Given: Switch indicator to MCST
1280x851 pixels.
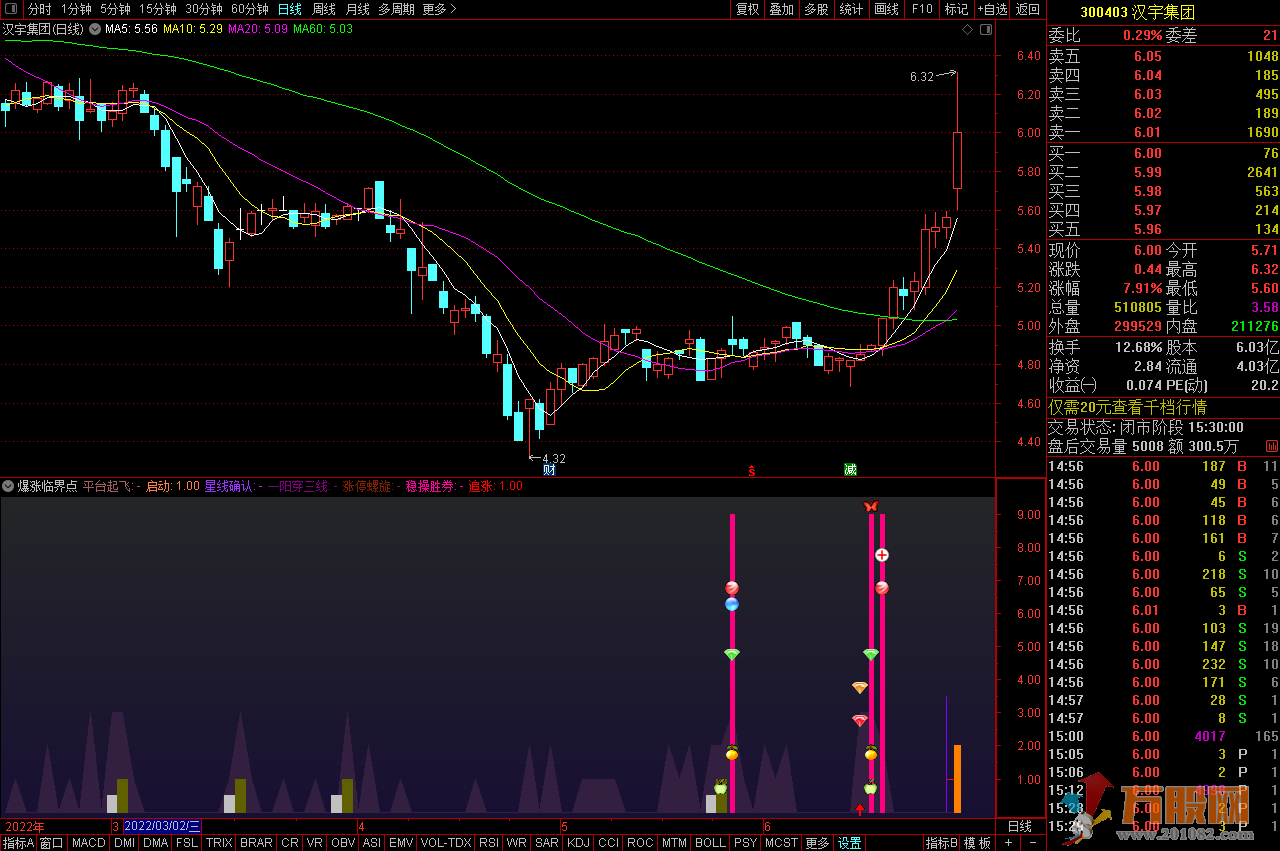Looking at the screenshot, I should (782, 843).
